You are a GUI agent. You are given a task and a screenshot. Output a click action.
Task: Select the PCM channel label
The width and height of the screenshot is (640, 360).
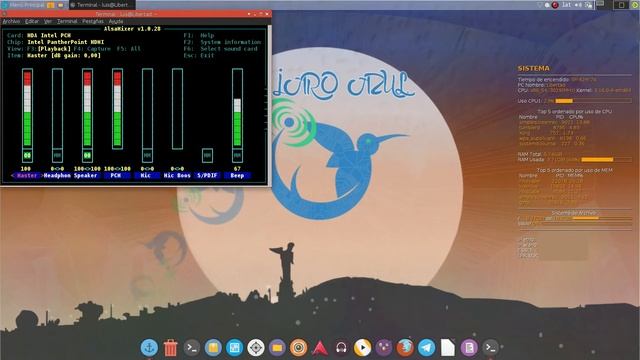tap(116, 176)
